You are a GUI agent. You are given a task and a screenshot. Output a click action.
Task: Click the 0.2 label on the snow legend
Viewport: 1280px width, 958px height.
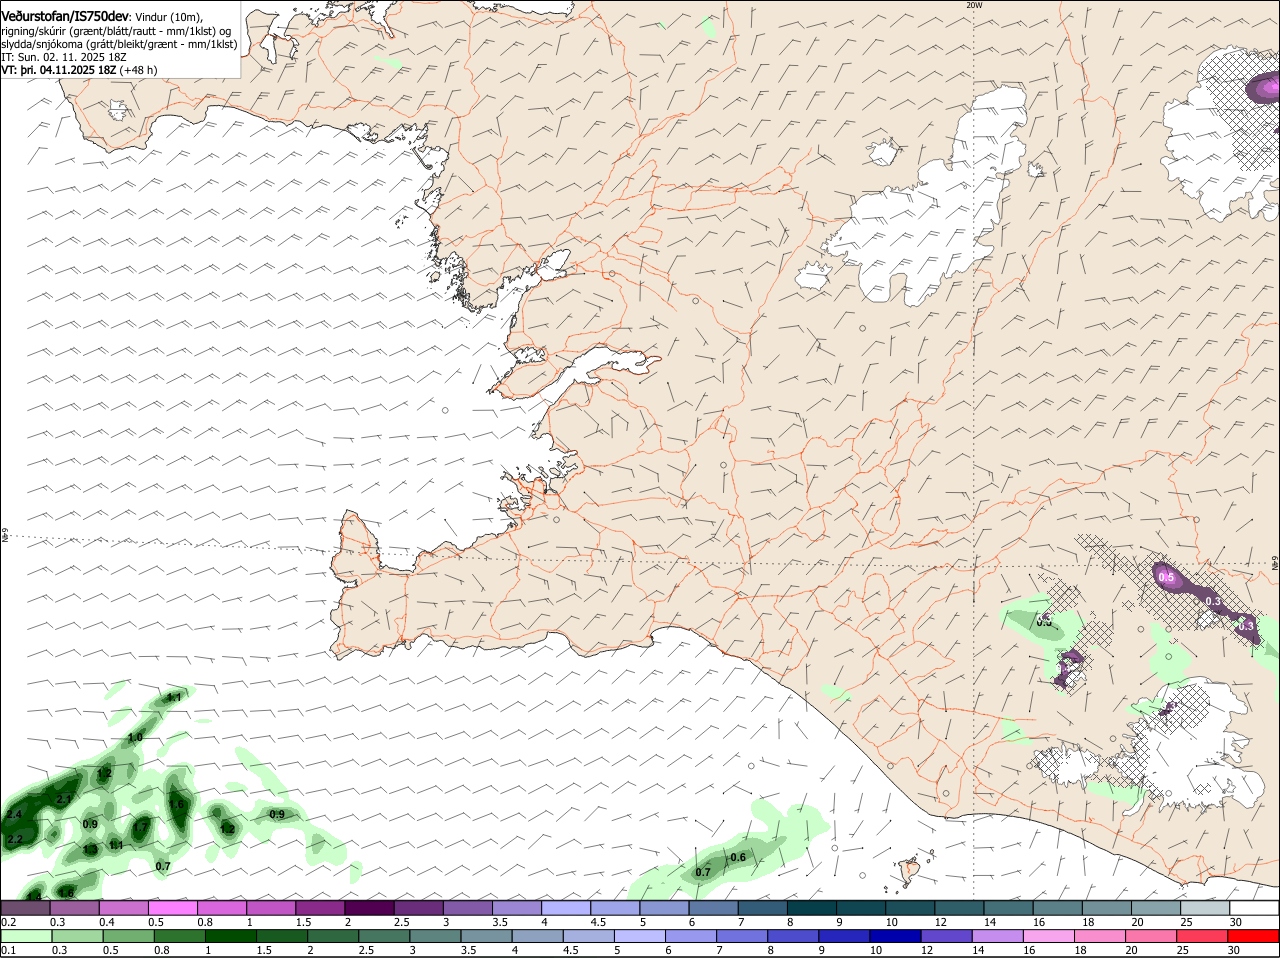click(8, 922)
